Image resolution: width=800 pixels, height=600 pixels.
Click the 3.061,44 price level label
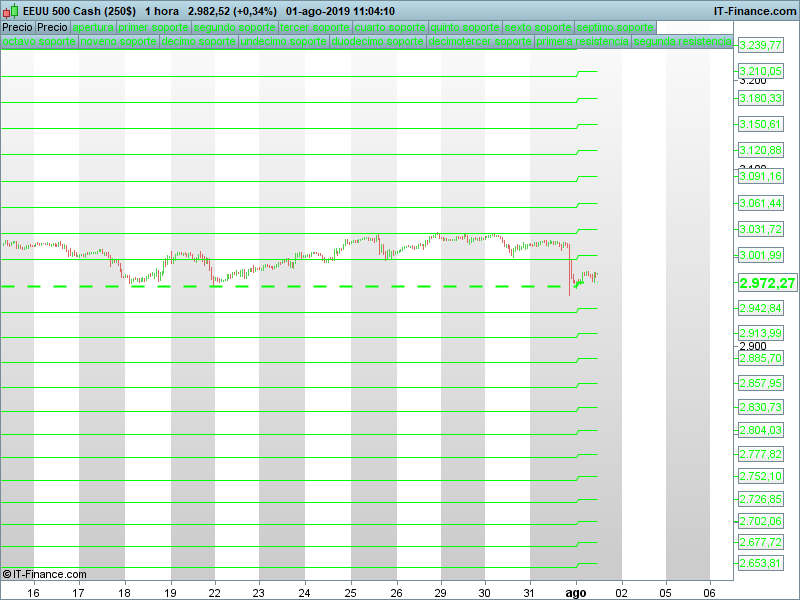click(761, 203)
